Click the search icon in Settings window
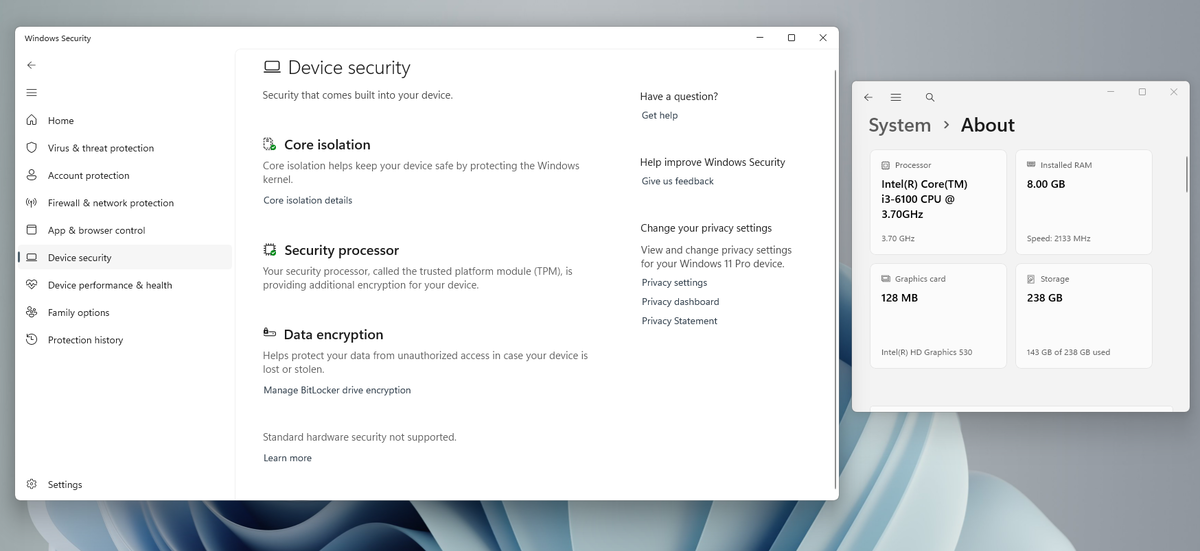 [x=930, y=97]
